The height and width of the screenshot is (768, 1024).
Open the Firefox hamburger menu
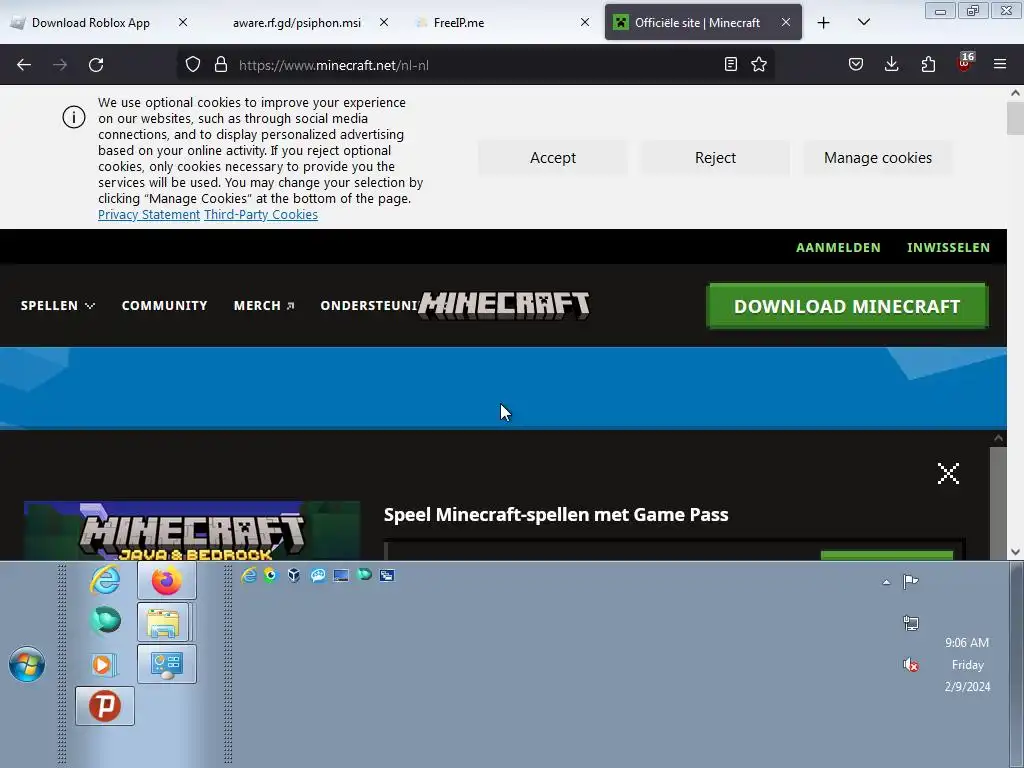pyautogui.click(x=1000, y=64)
